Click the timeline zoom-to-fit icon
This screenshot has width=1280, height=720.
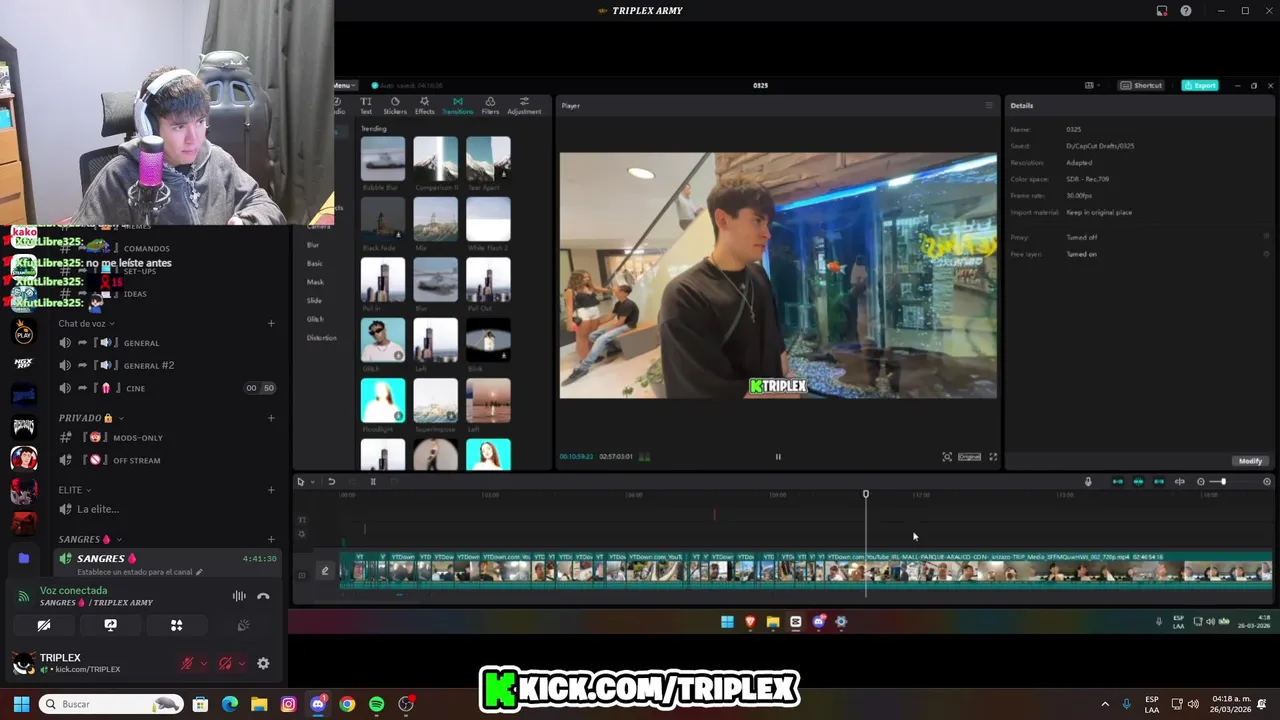click(x=1267, y=482)
